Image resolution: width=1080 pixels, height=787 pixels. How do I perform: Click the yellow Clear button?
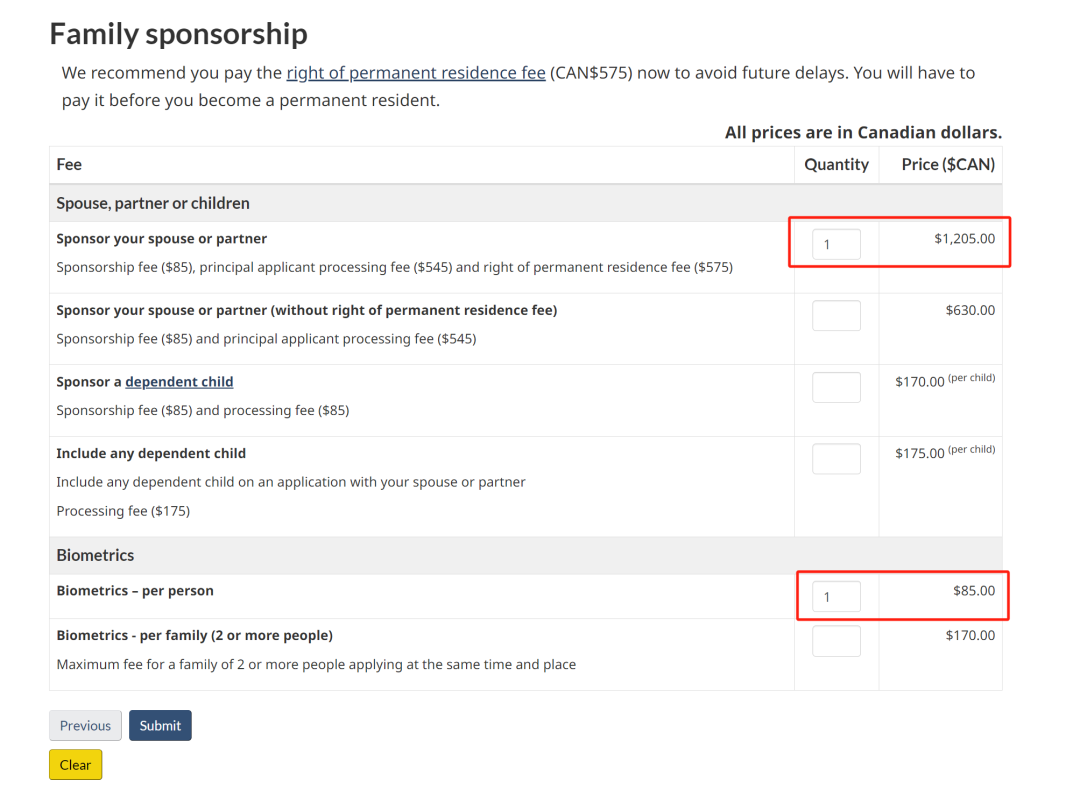75,765
